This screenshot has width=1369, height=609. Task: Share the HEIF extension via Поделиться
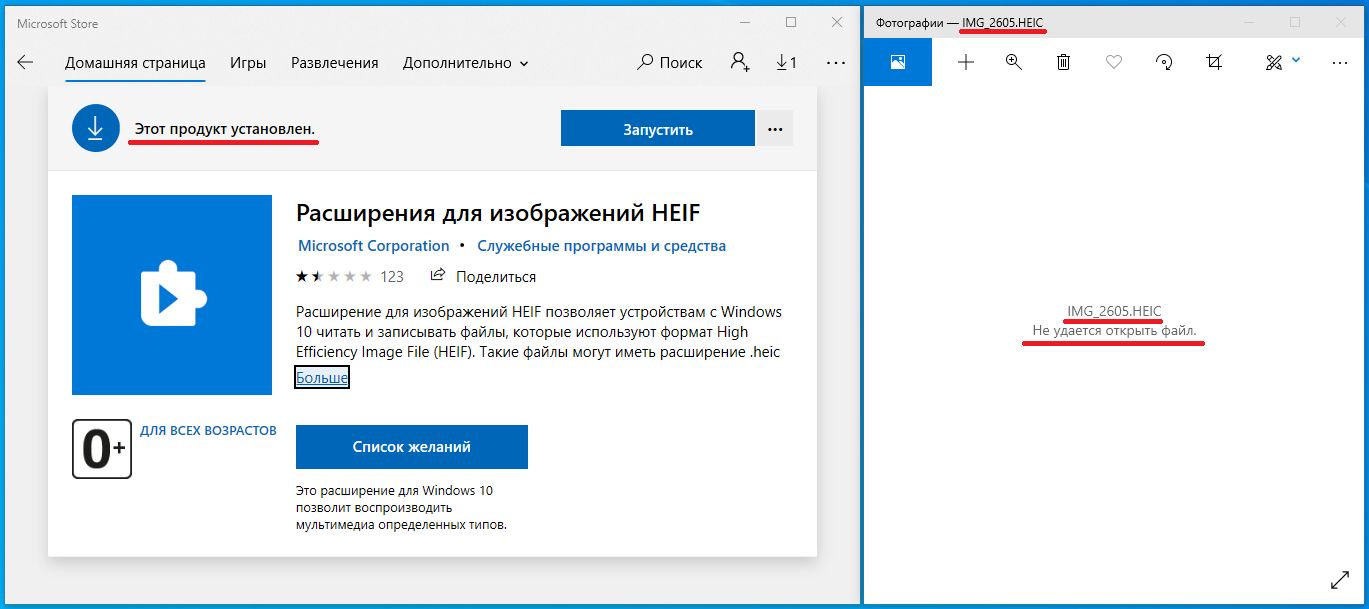483,276
